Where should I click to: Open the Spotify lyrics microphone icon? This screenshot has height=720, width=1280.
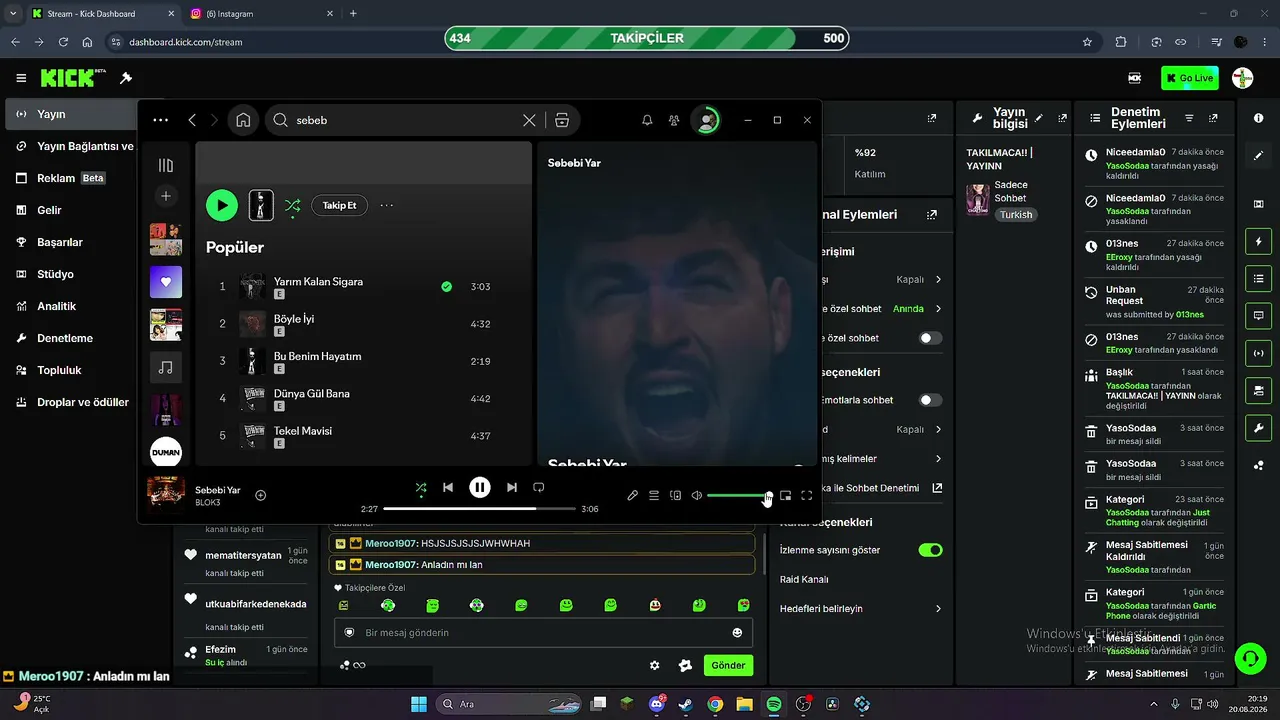(632, 495)
